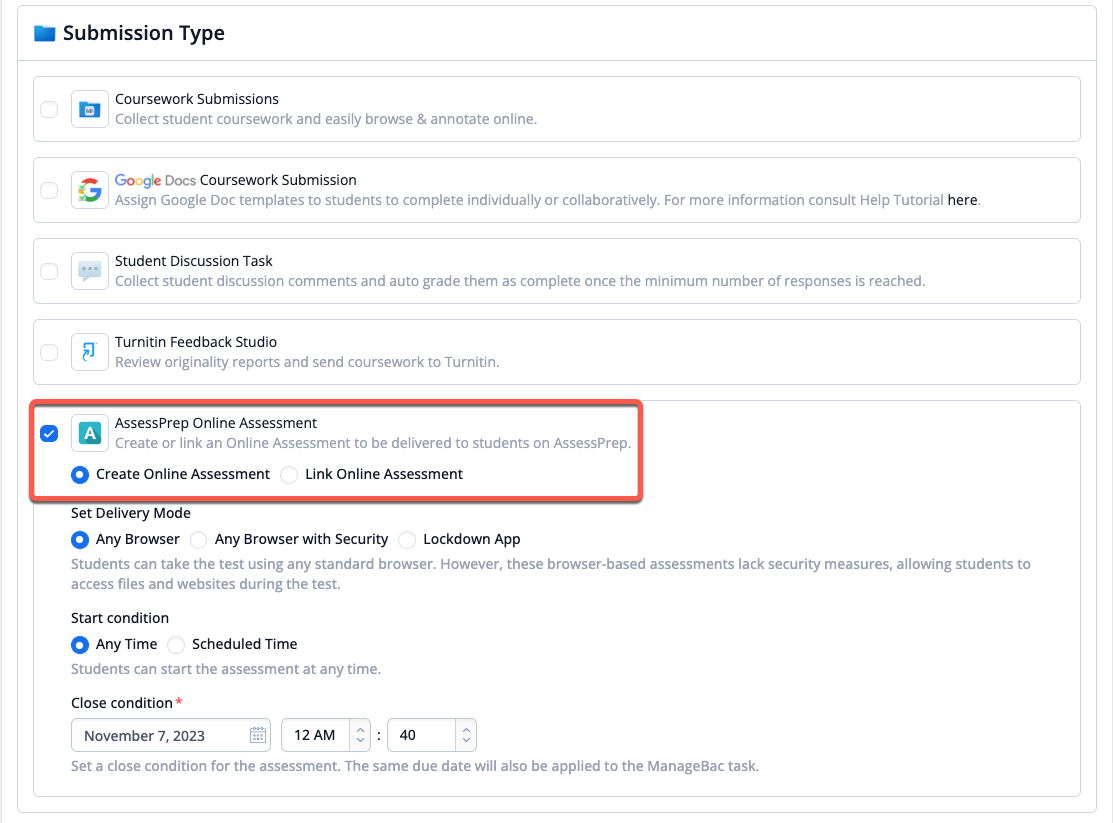Click the Close condition label
The height and width of the screenshot is (823, 1113).
point(122,703)
